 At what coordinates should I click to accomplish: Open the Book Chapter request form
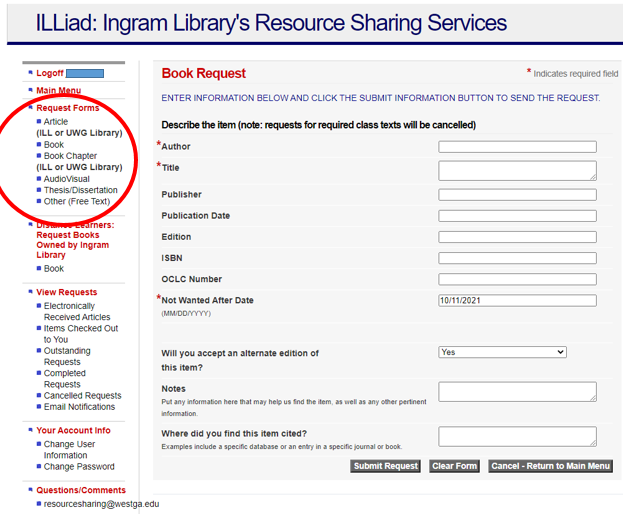pos(70,156)
